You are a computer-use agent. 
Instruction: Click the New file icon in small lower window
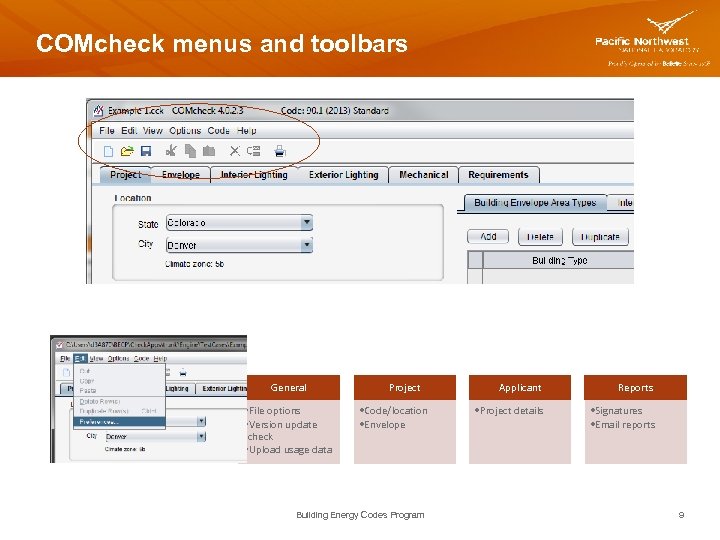66,372
